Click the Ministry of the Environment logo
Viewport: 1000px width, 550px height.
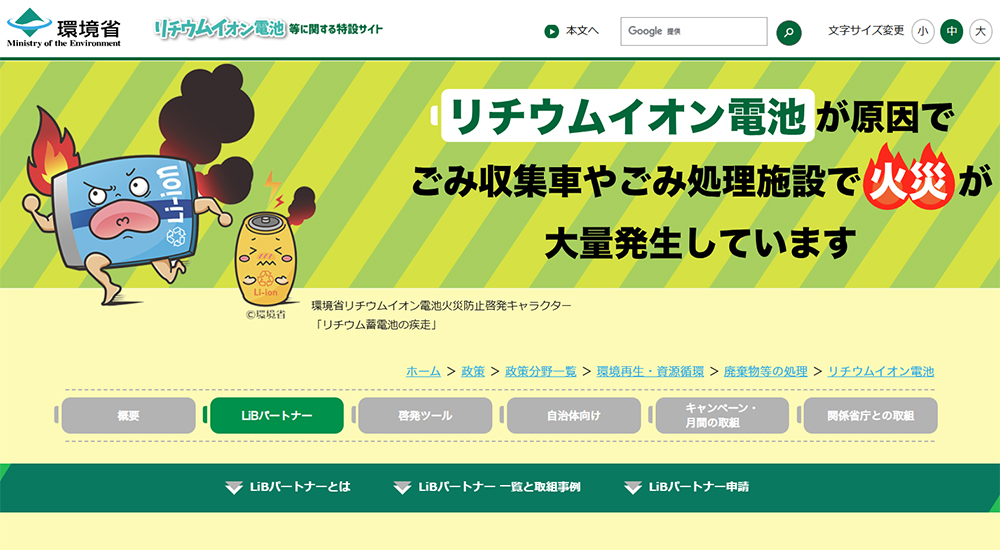click(x=63, y=28)
